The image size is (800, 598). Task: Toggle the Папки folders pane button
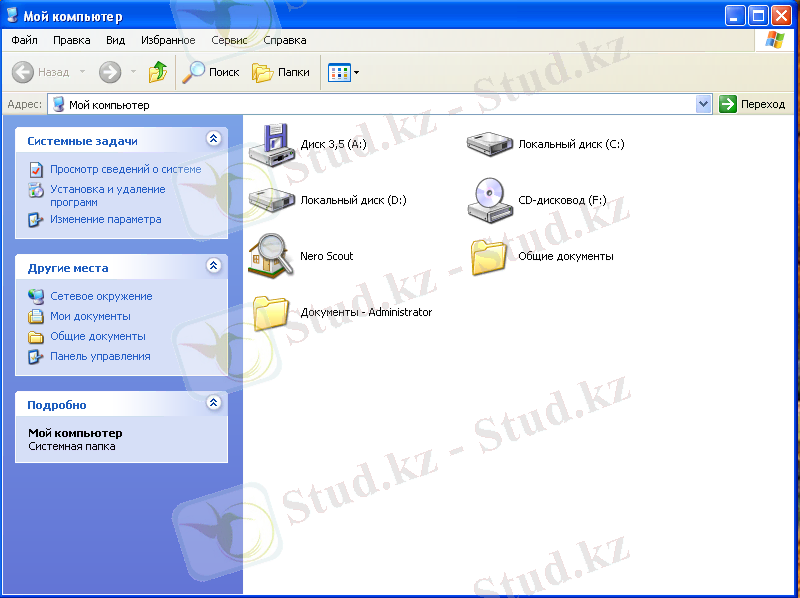(x=281, y=72)
